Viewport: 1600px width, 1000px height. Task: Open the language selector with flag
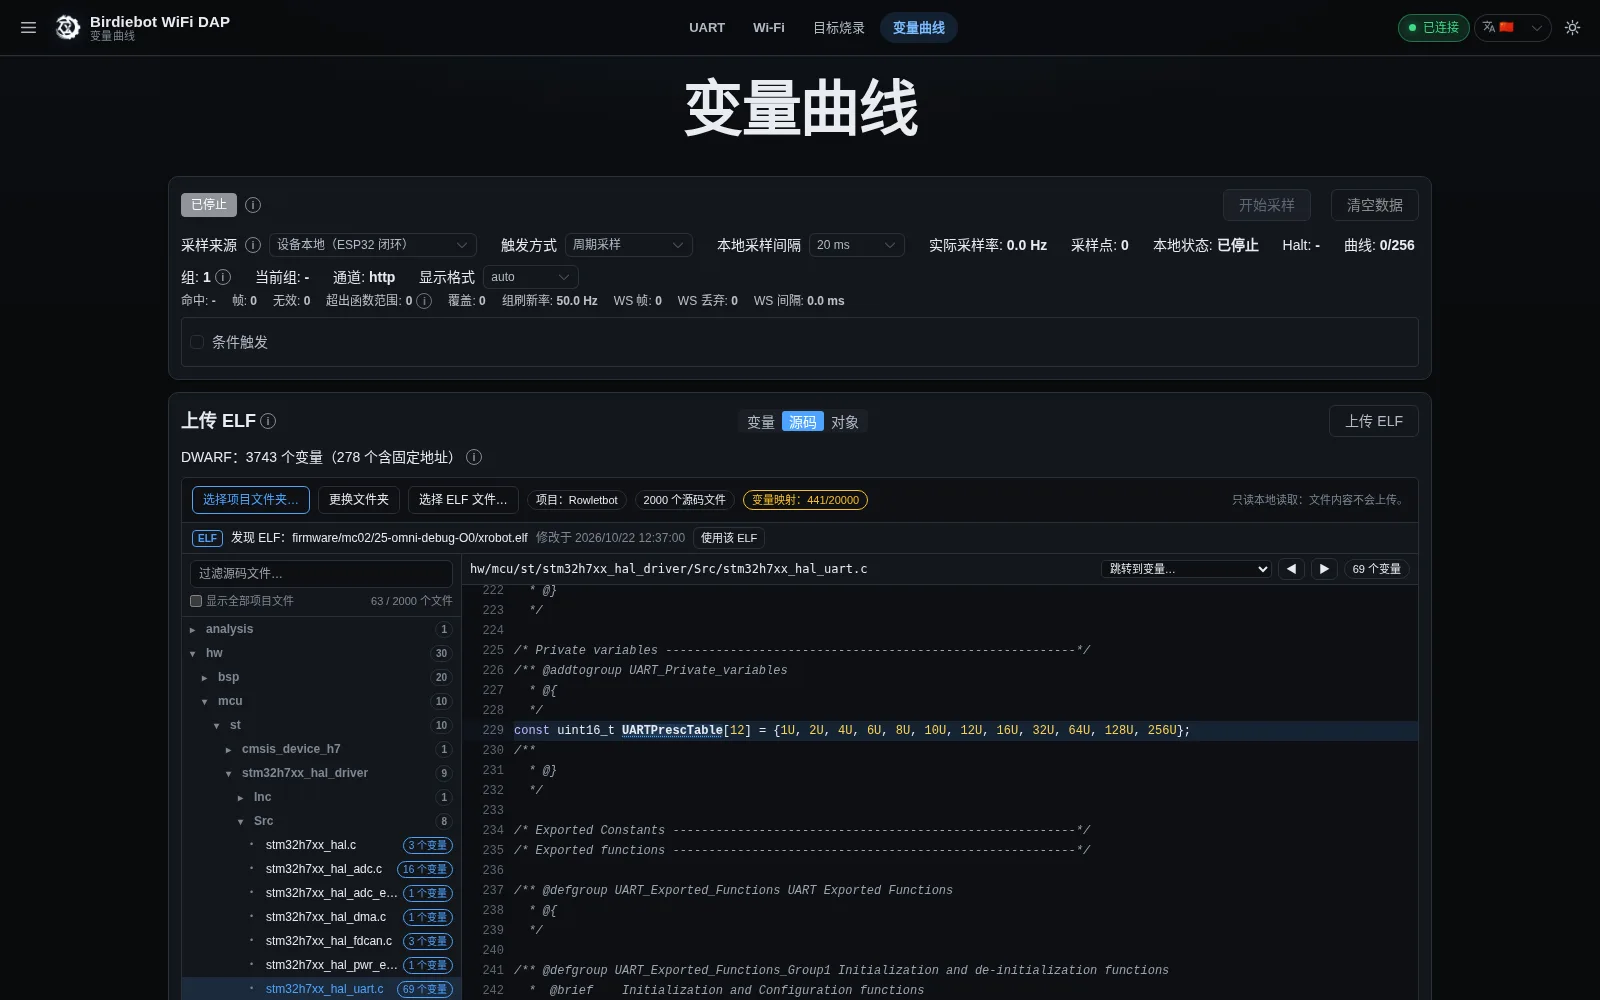(x=1514, y=28)
